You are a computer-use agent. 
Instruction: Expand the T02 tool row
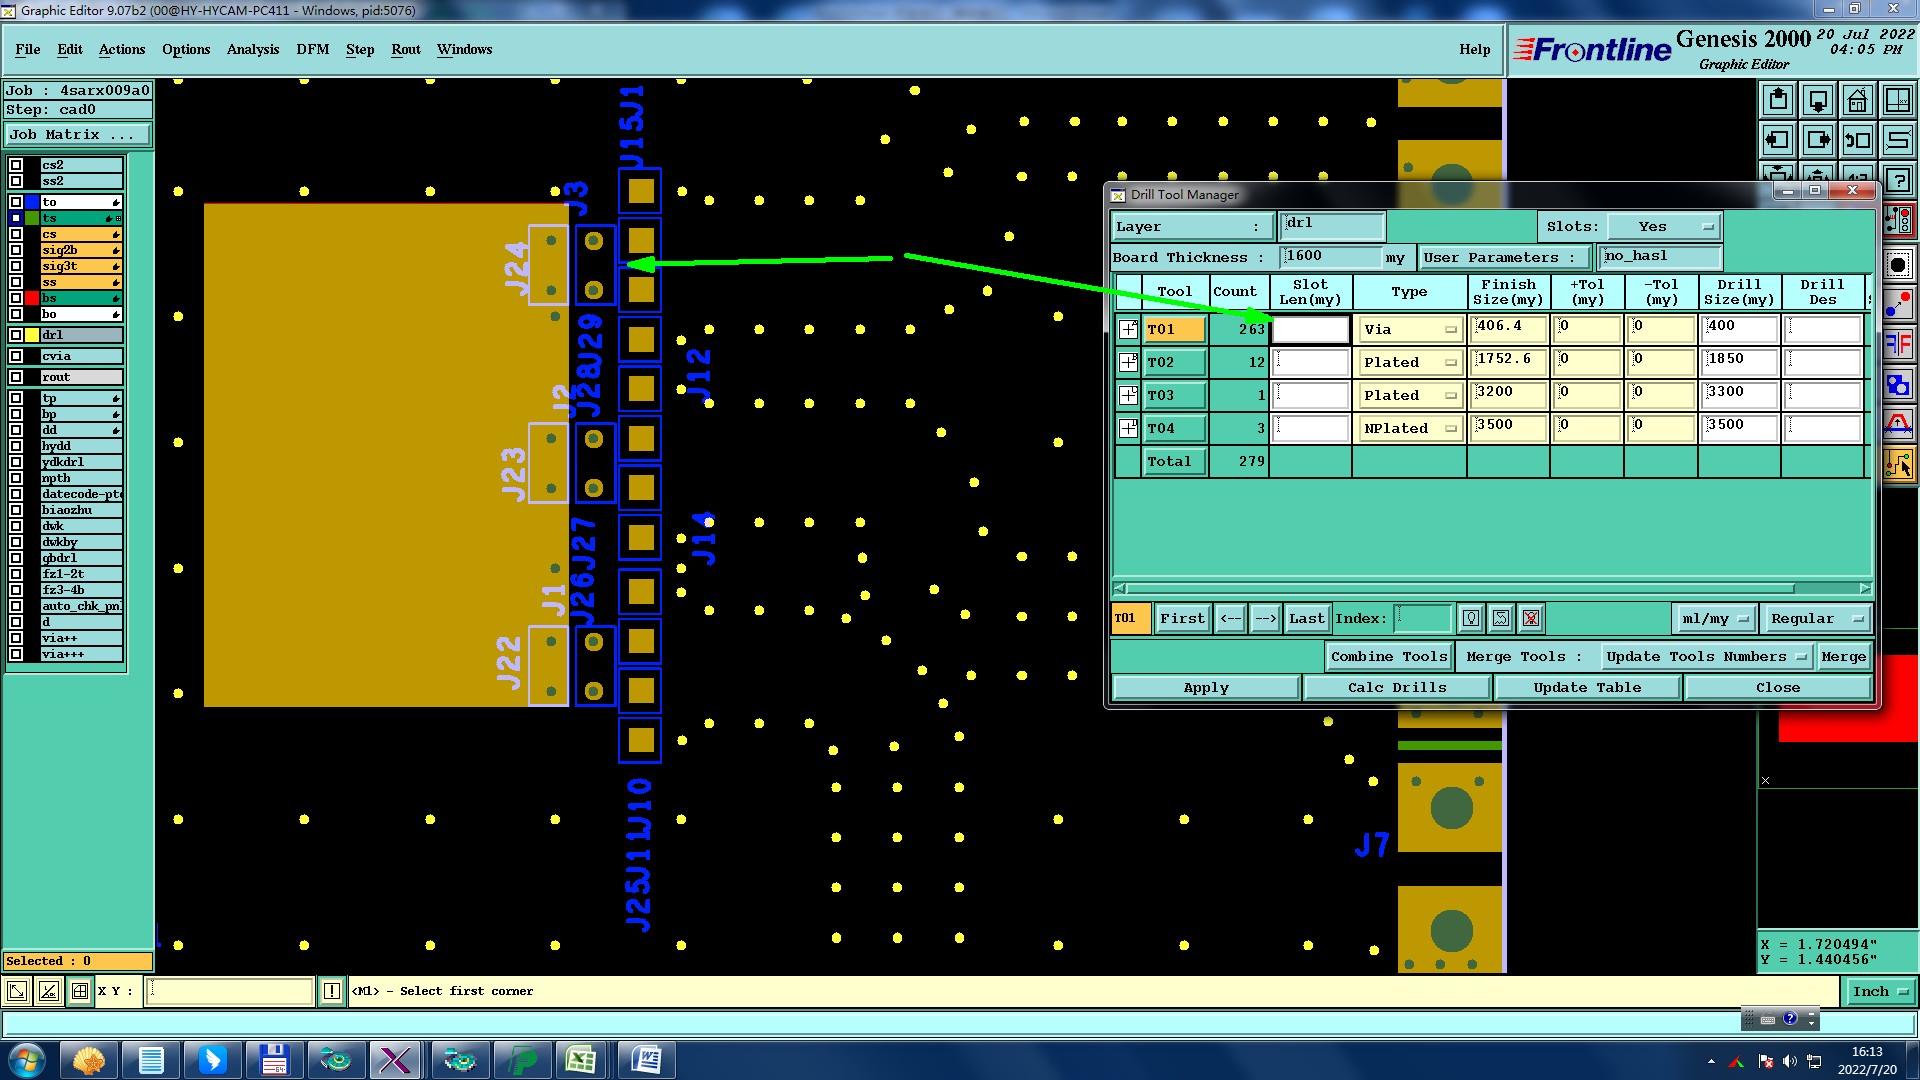point(1128,362)
